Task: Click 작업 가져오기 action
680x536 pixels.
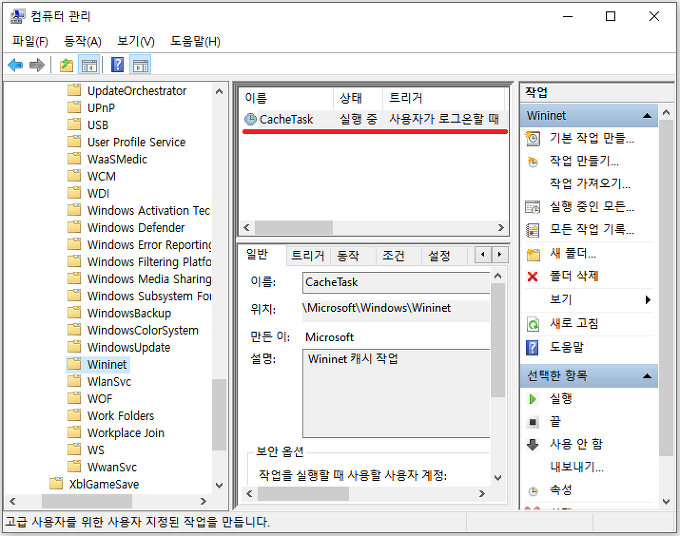Action: point(590,183)
